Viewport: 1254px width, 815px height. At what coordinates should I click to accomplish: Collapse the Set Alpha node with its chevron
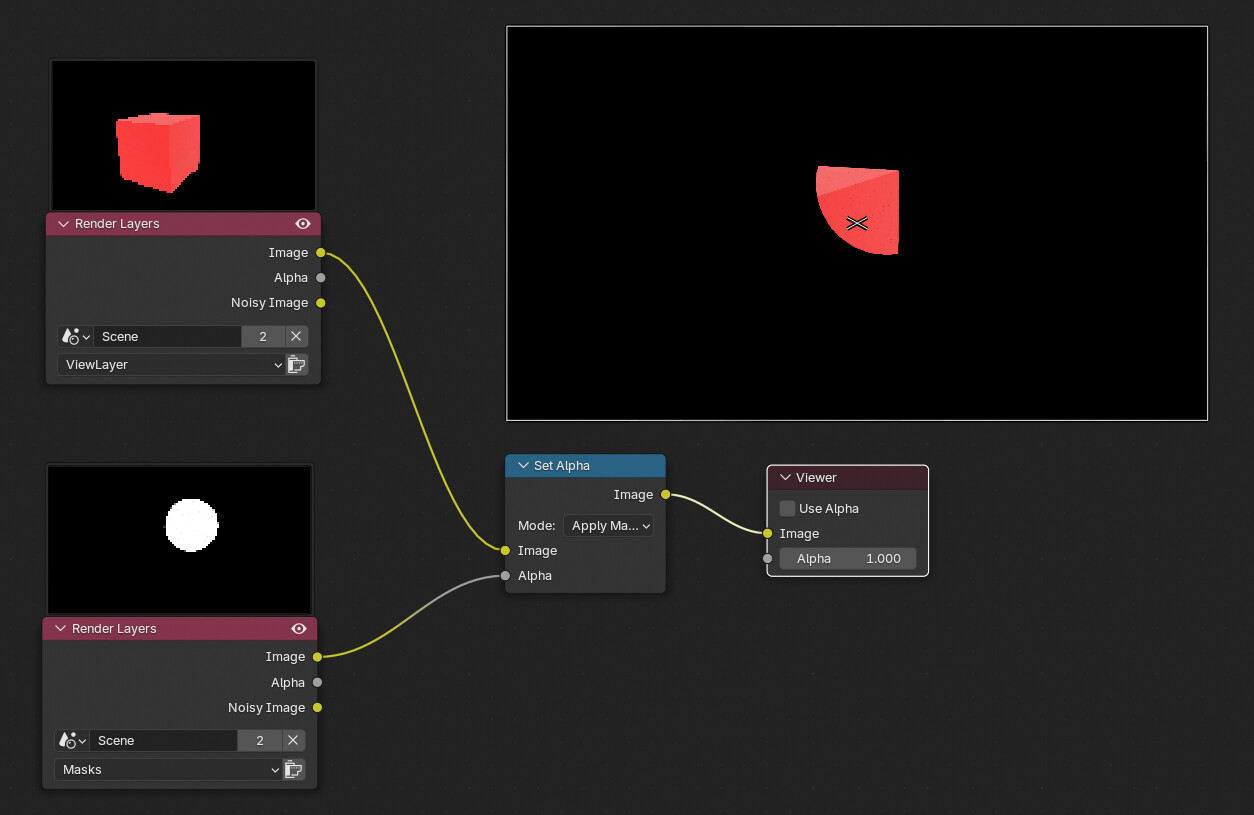tap(523, 466)
